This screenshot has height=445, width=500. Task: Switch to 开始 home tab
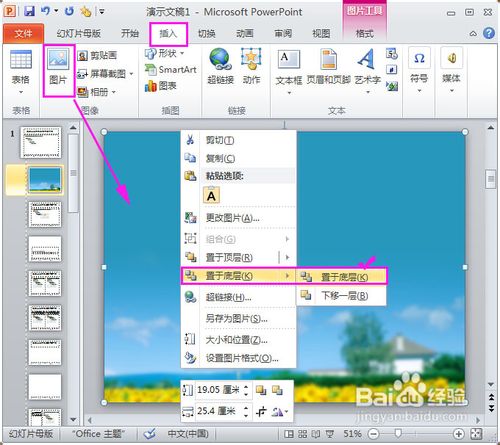[130, 33]
